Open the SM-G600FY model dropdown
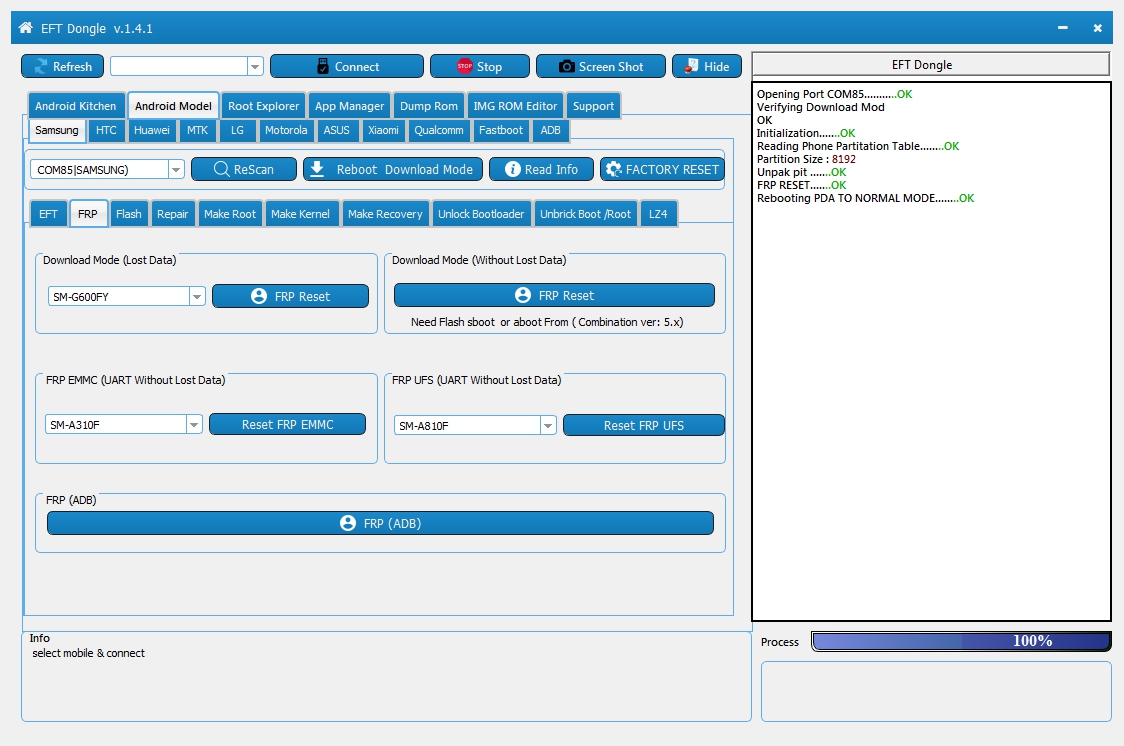 click(x=197, y=297)
